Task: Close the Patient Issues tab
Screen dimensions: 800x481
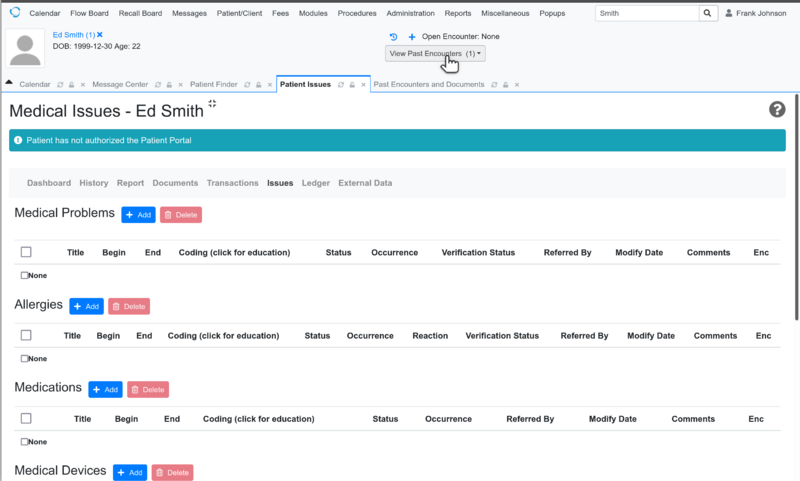Action: 363,85
